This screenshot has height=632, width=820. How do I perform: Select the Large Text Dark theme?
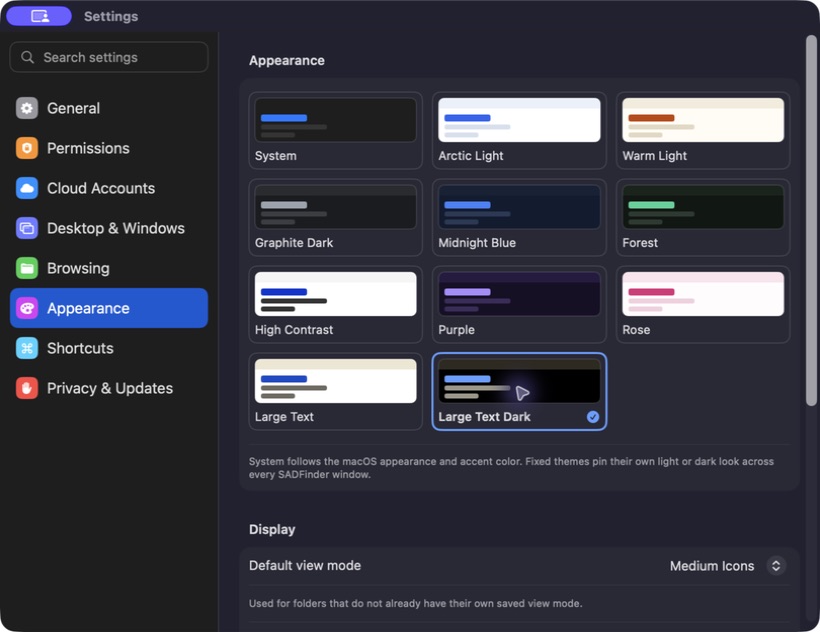[519, 392]
